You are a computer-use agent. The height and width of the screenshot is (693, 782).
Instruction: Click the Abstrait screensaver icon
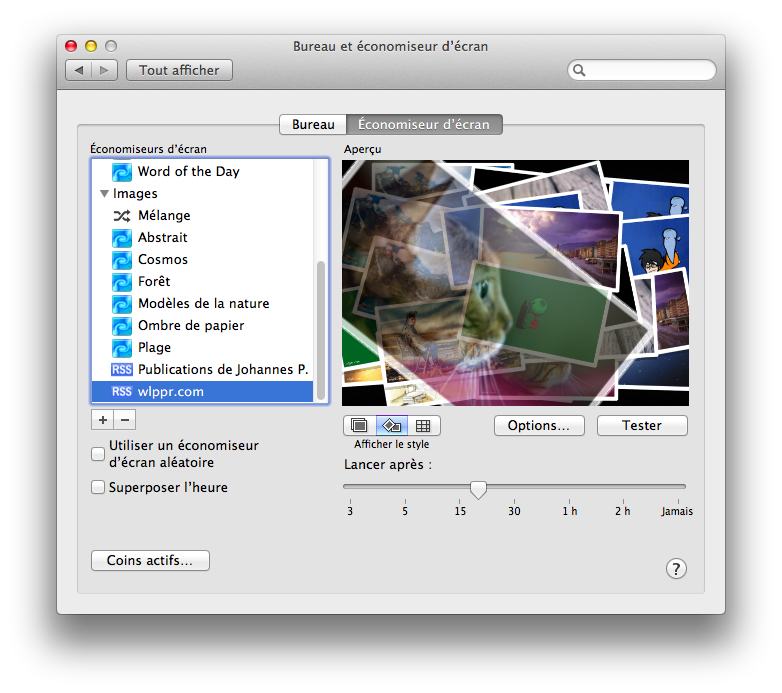click(x=121, y=238)
